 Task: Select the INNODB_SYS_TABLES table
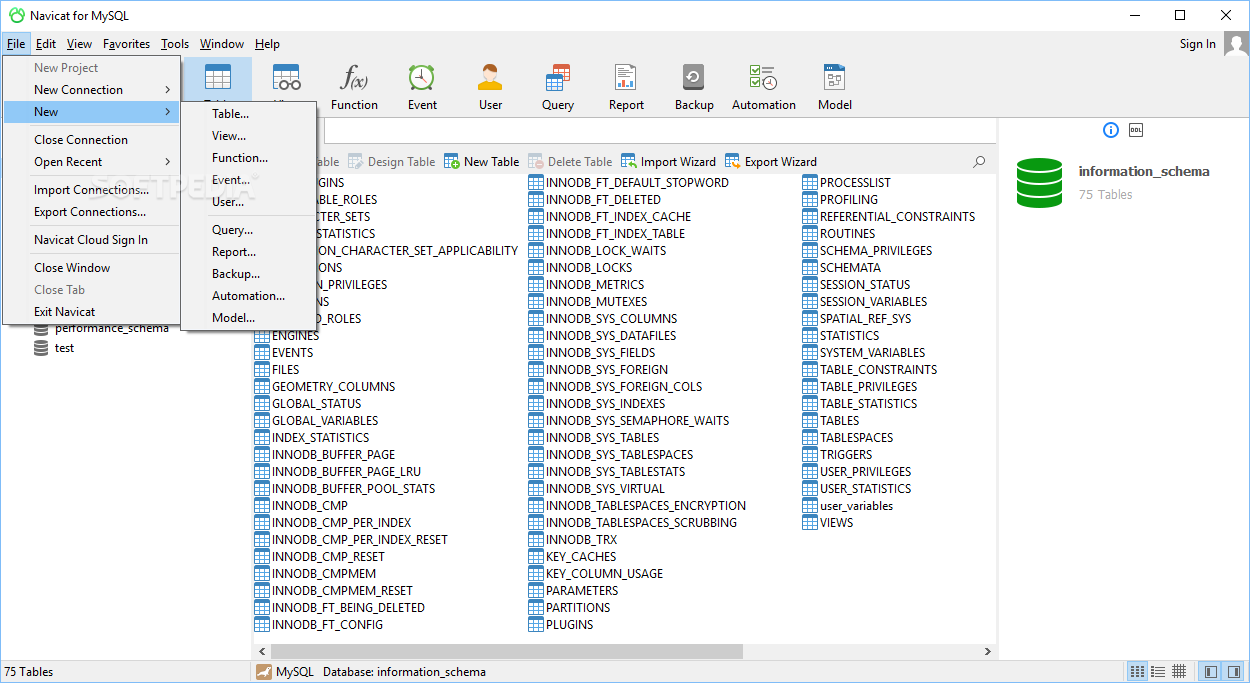click(594, 438)
